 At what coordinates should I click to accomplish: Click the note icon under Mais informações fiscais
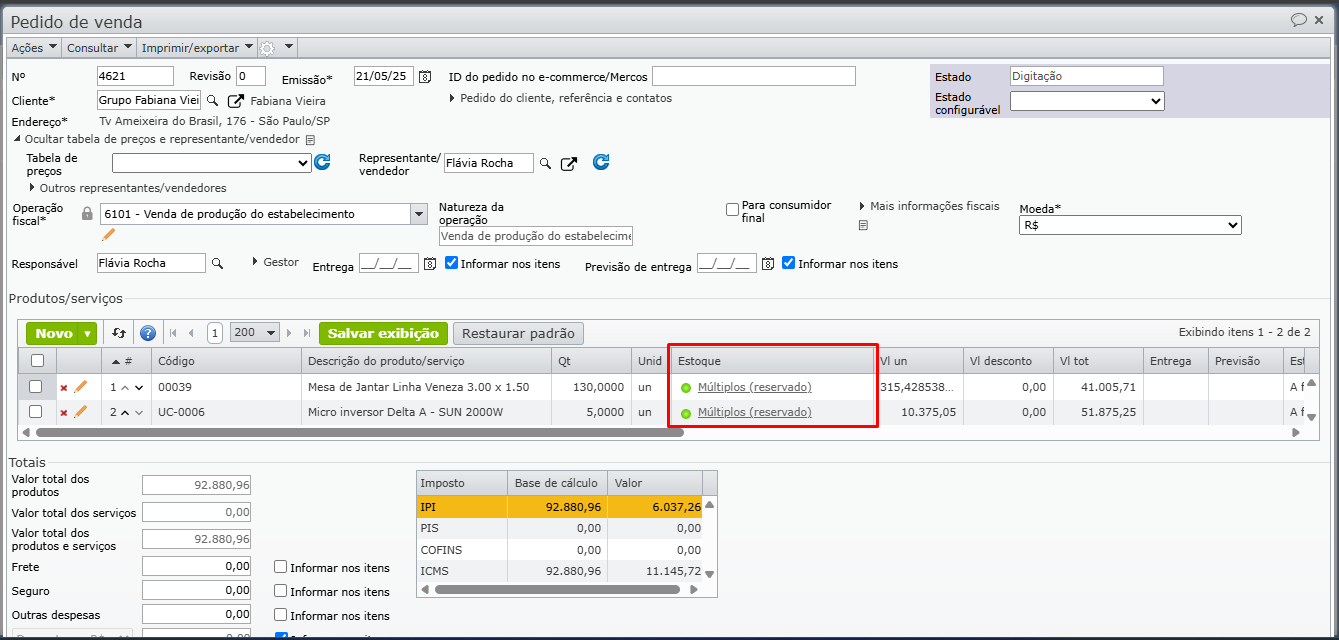(x=863, y=225)
